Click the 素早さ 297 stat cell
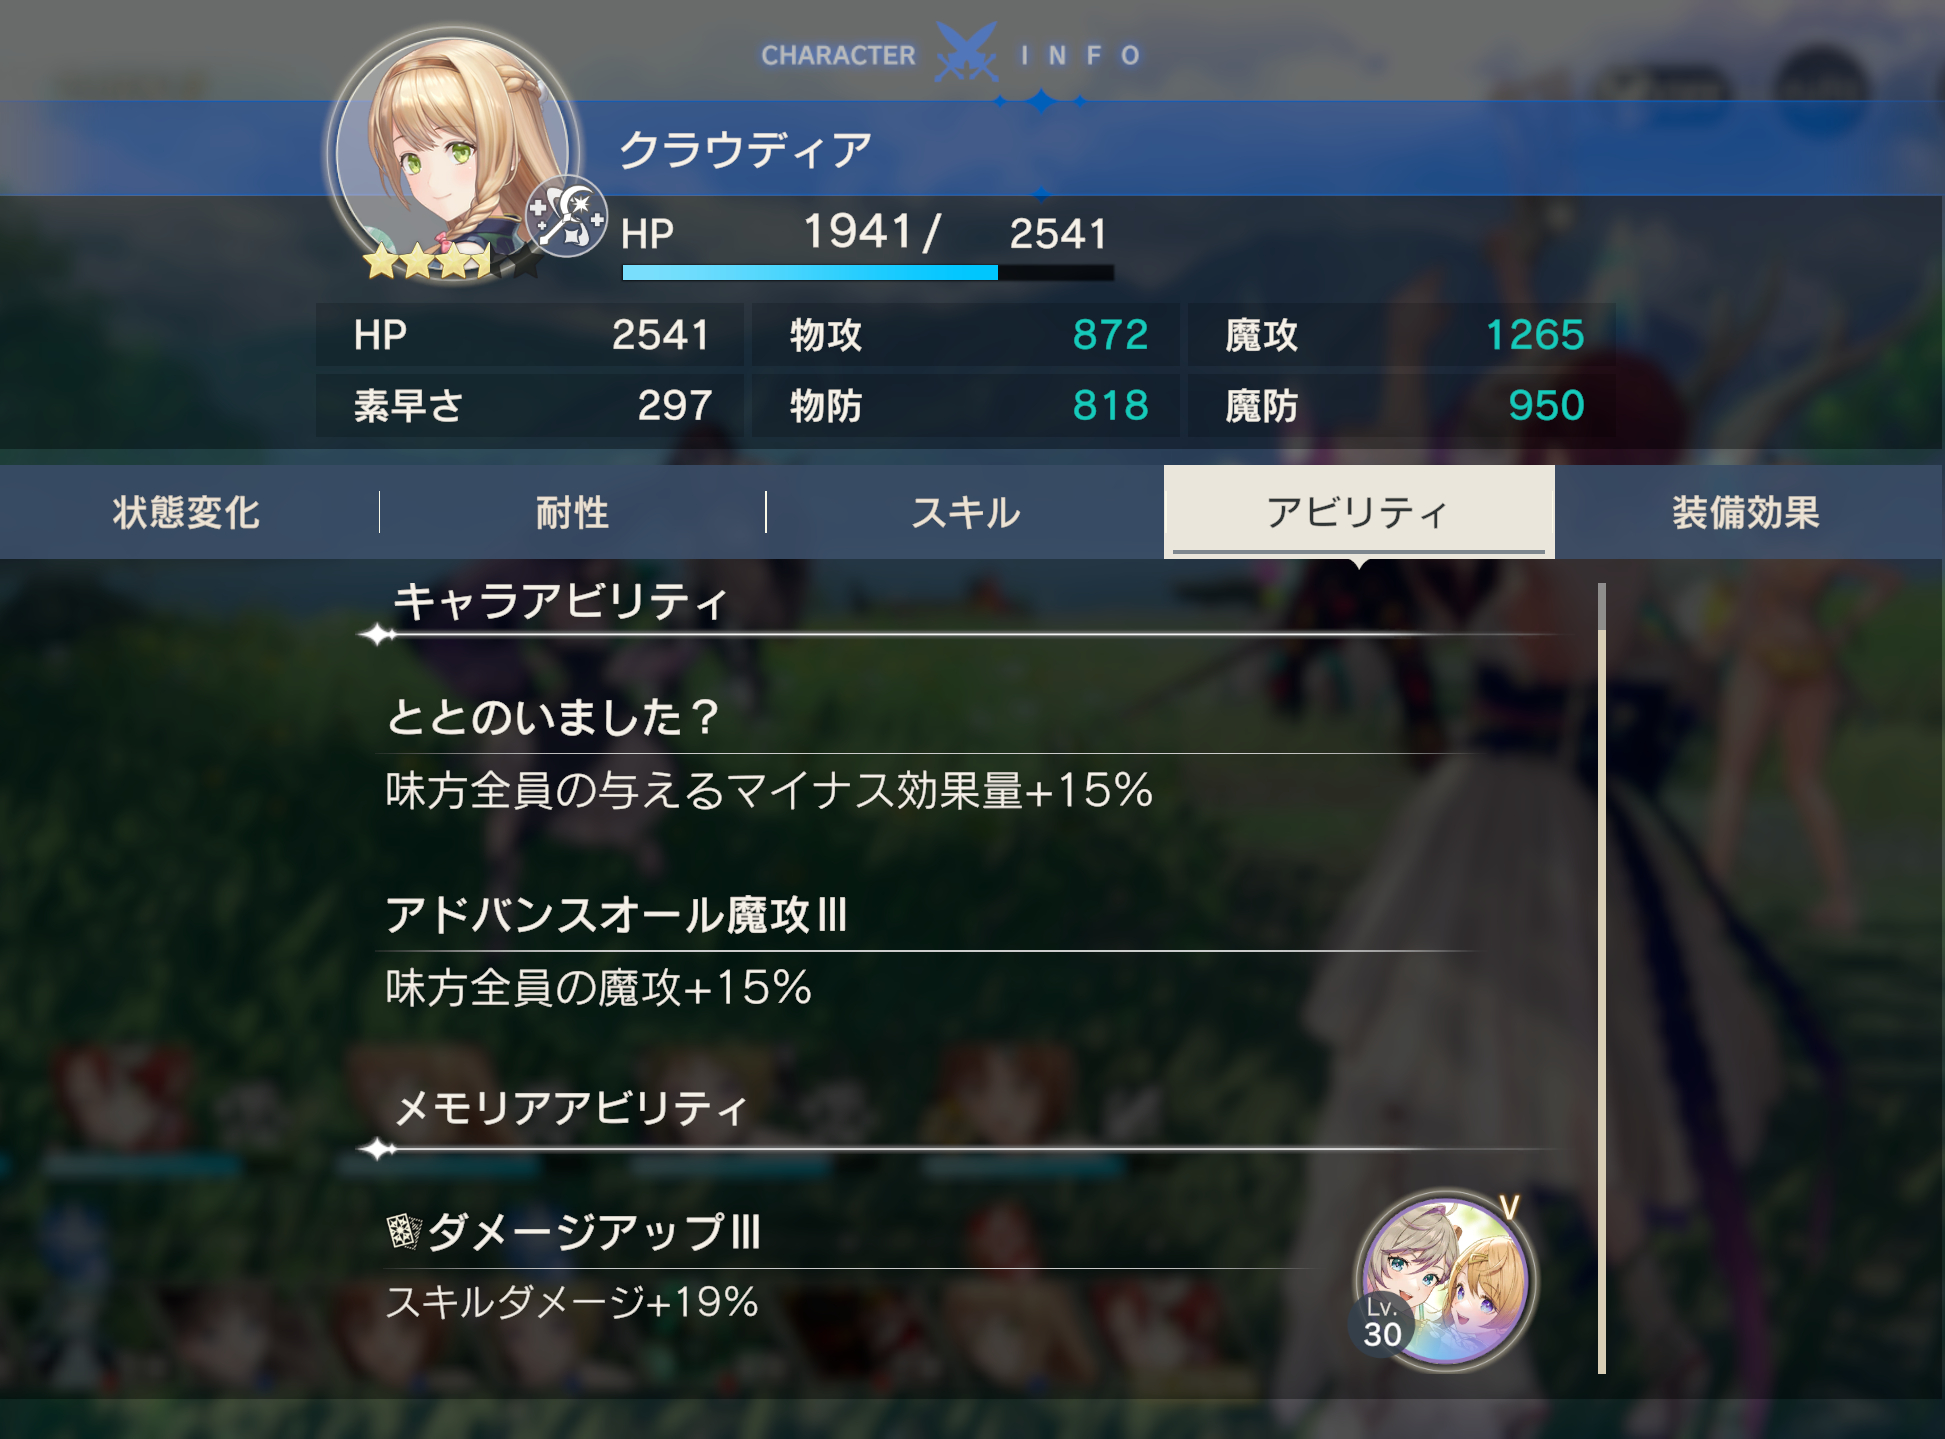The image size is (1945, 1439). [x=530, y=406]
